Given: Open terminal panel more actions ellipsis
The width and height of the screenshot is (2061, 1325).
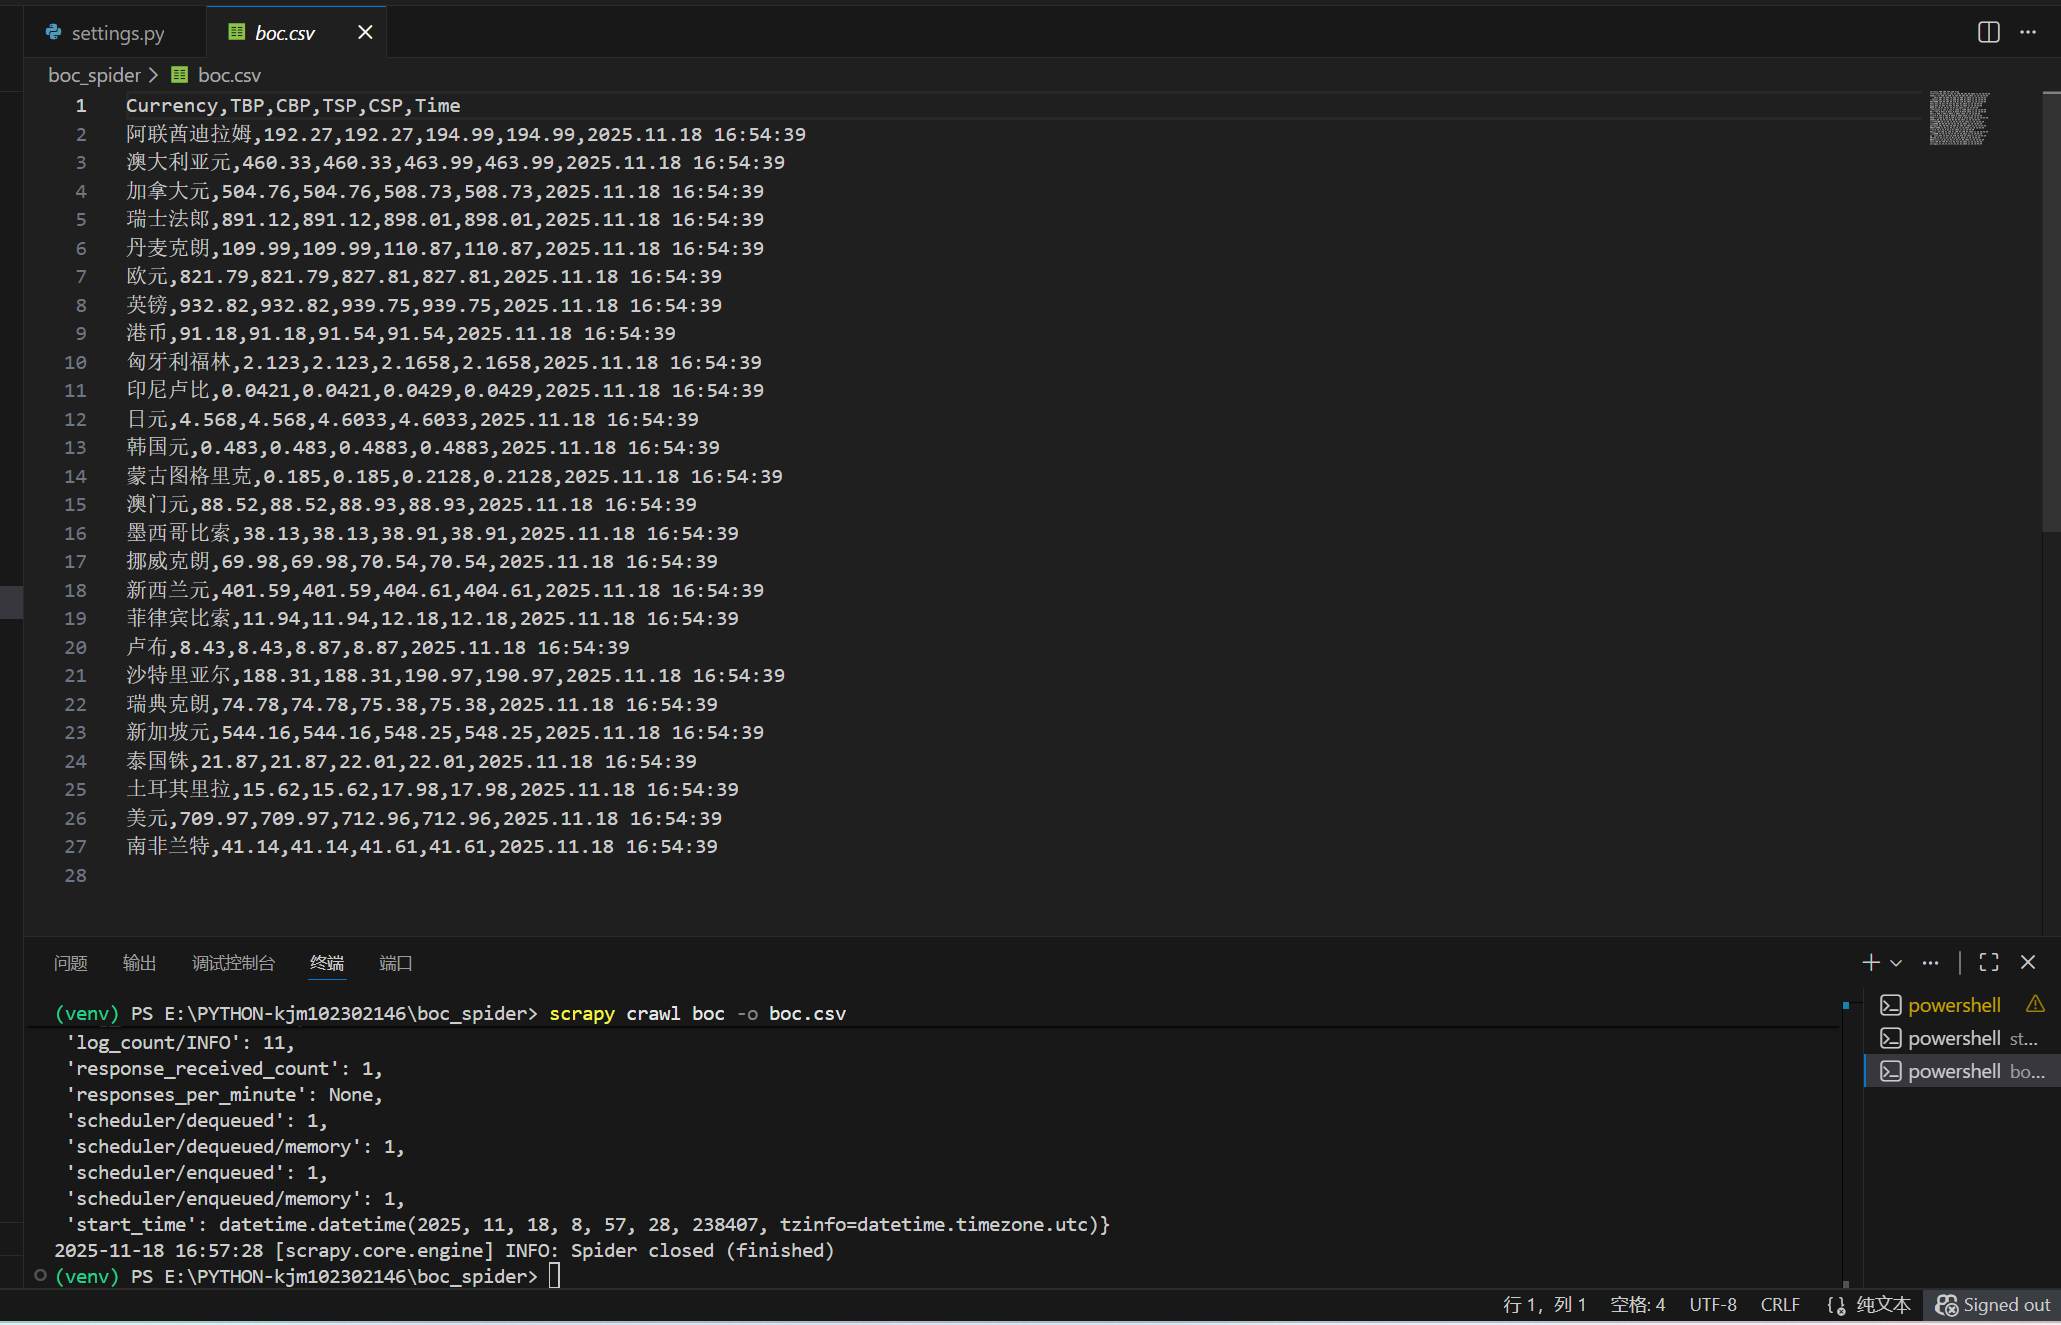Looking at the screenshot, I should [1930, 963].
